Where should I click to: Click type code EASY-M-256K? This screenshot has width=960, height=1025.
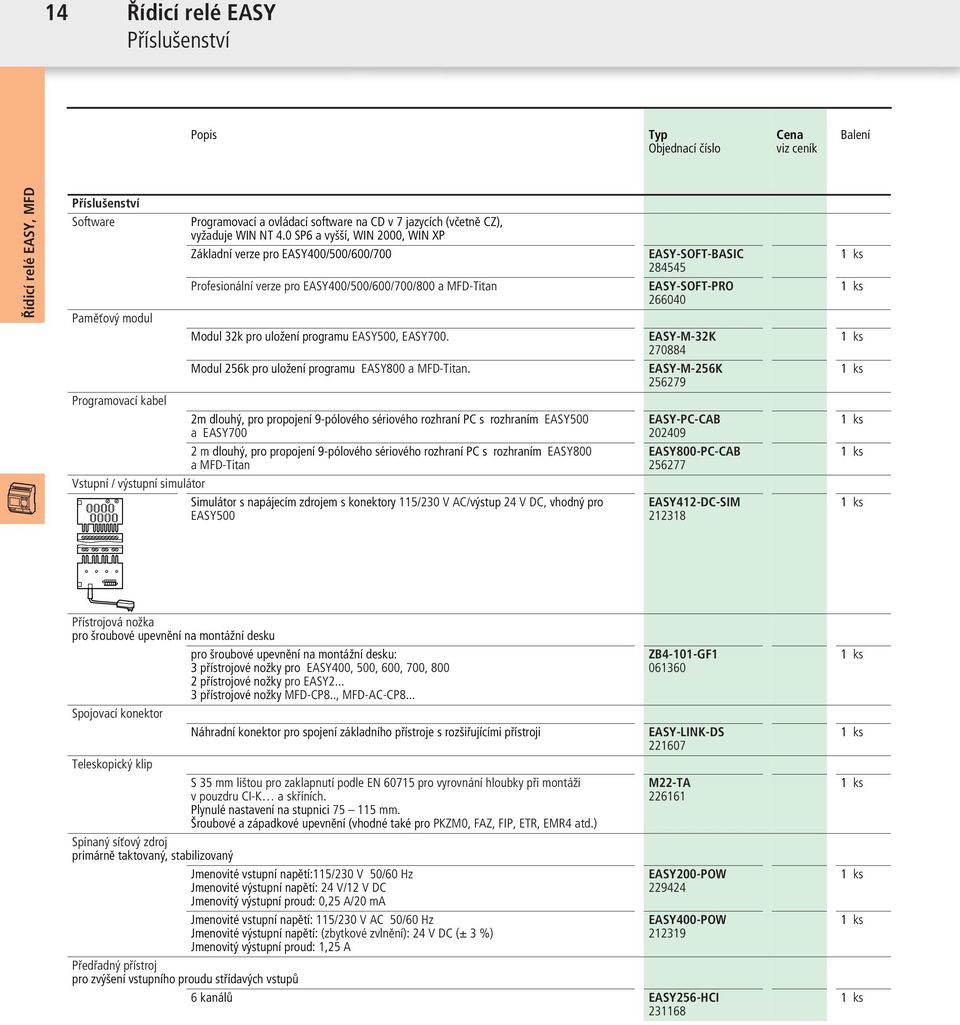(x=686, y=368)
